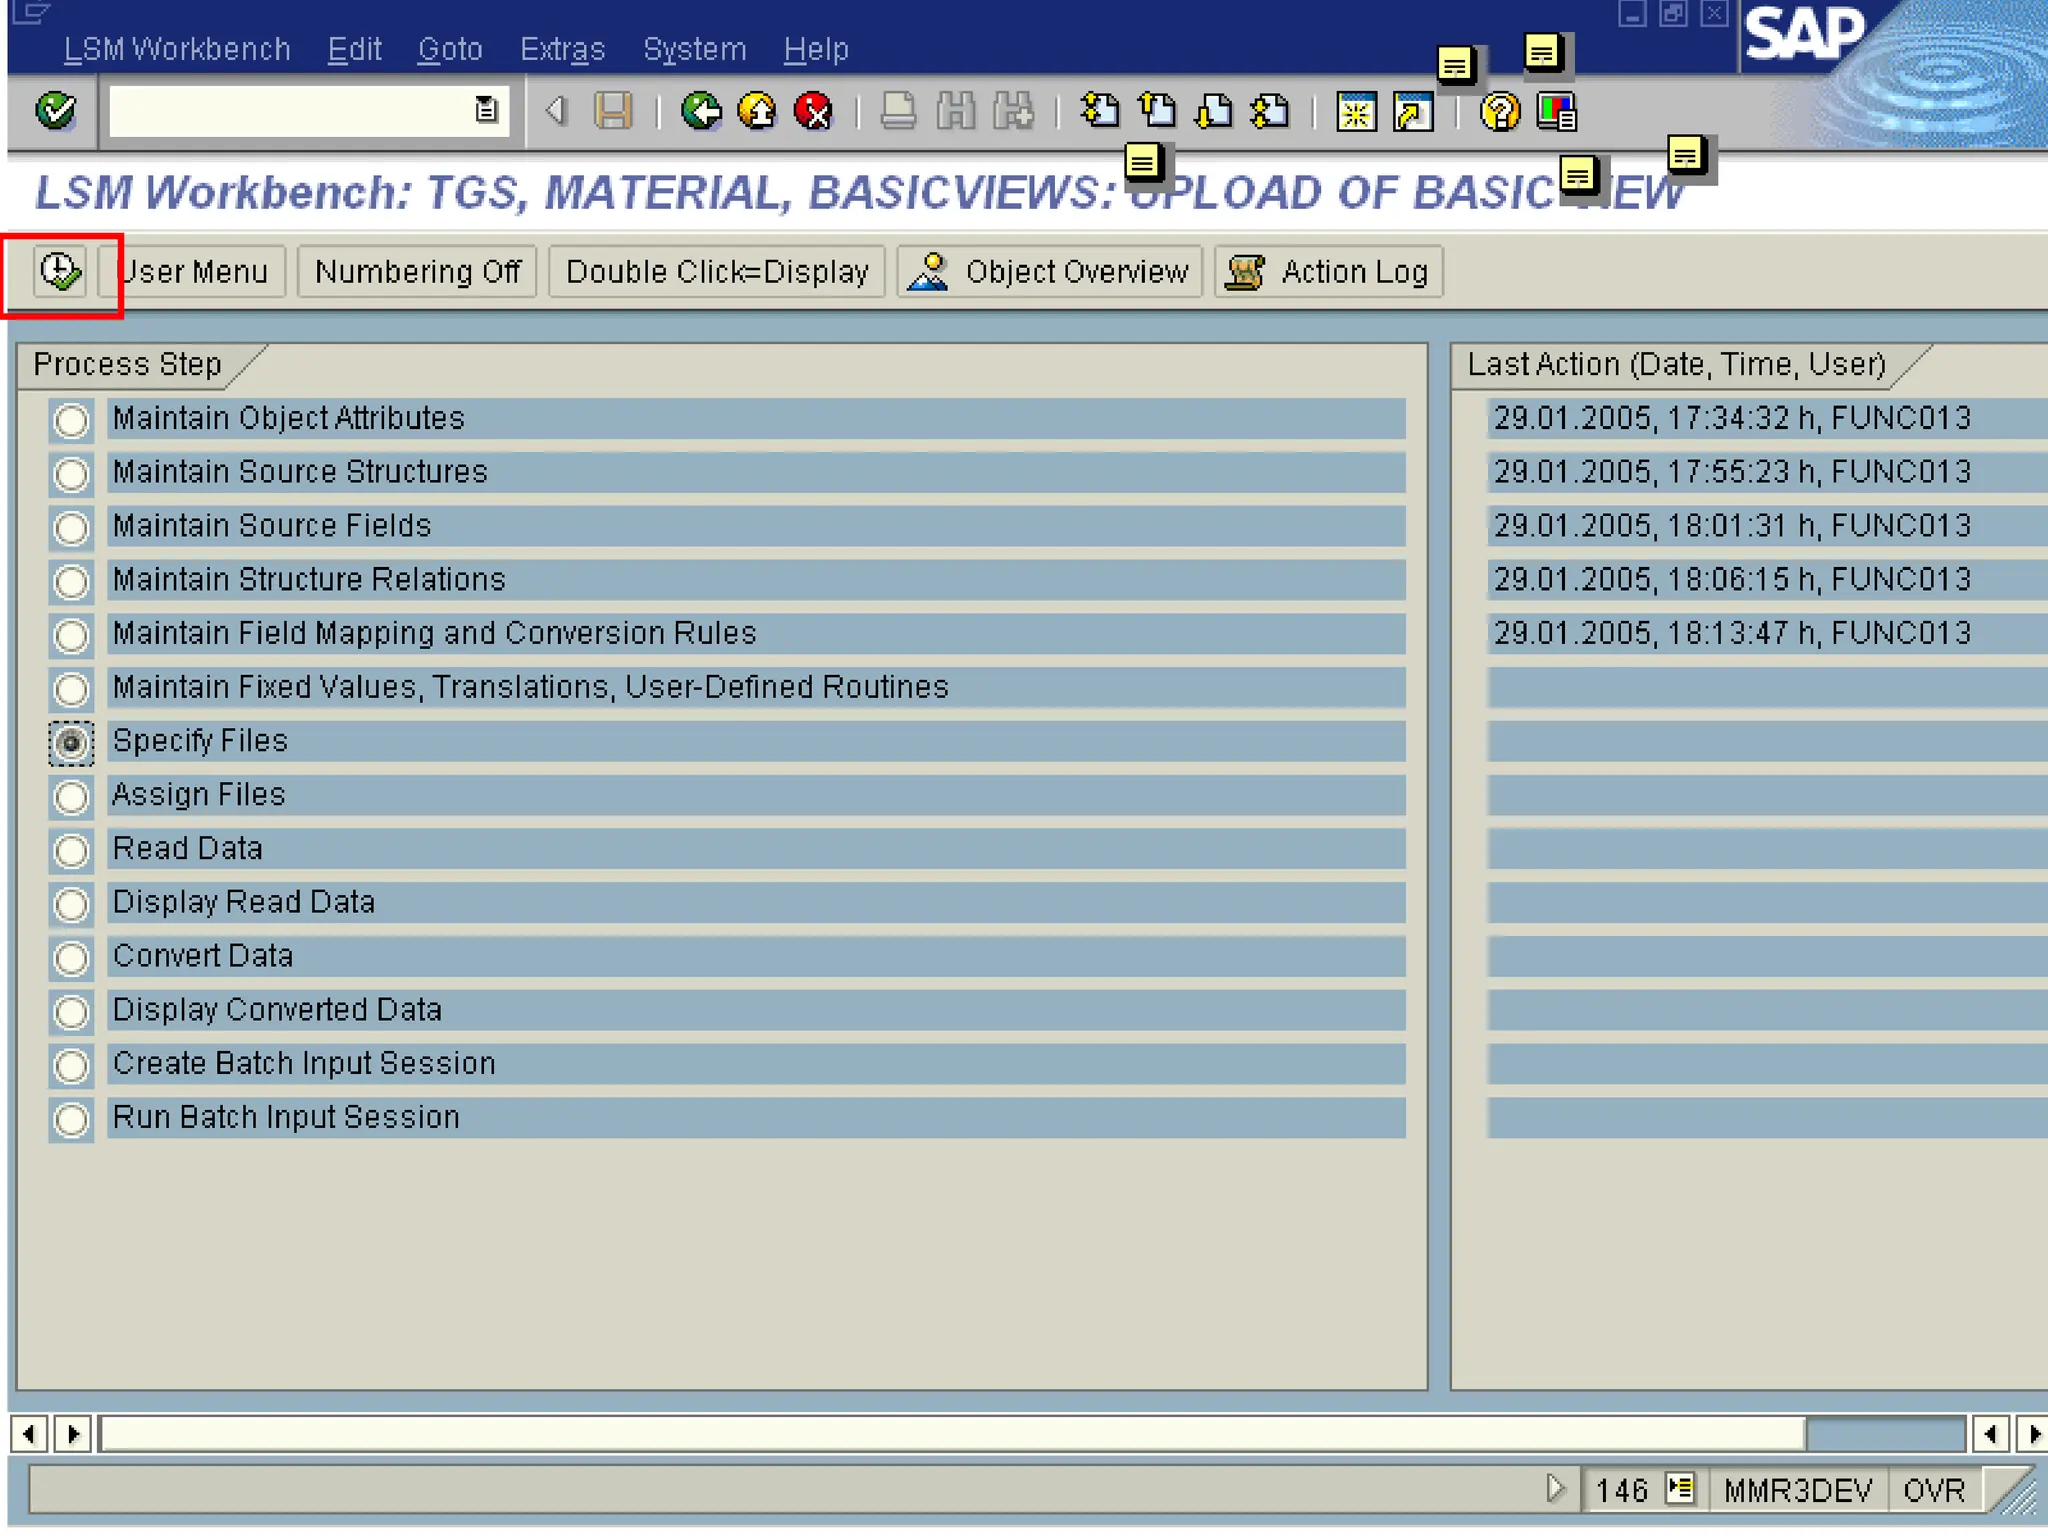The height and width of the screenshot is (1536, 2048).
Task: Open the Extras menu
Action: (x=562, y=49)
